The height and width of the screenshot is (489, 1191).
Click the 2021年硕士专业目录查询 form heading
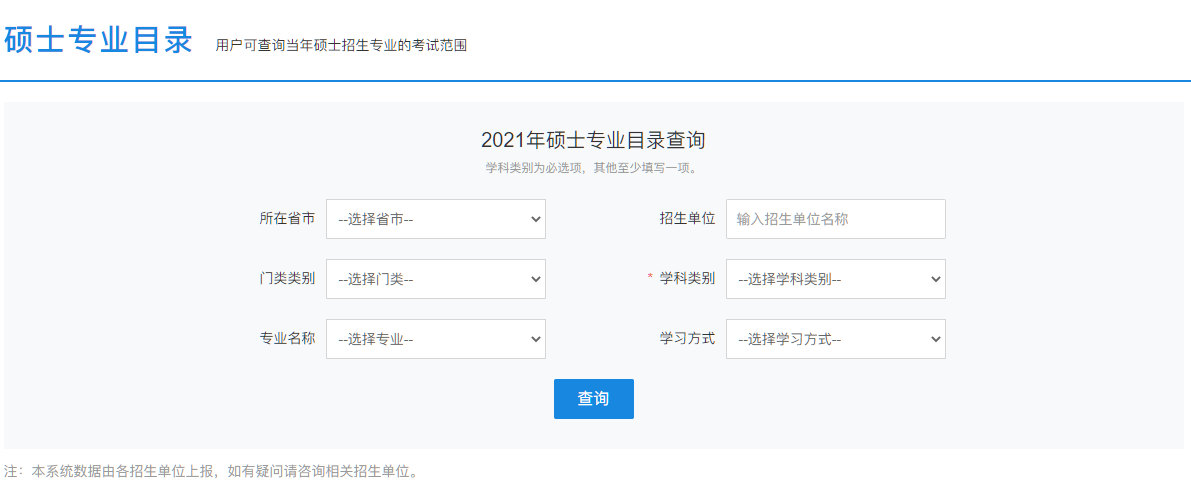594,140
